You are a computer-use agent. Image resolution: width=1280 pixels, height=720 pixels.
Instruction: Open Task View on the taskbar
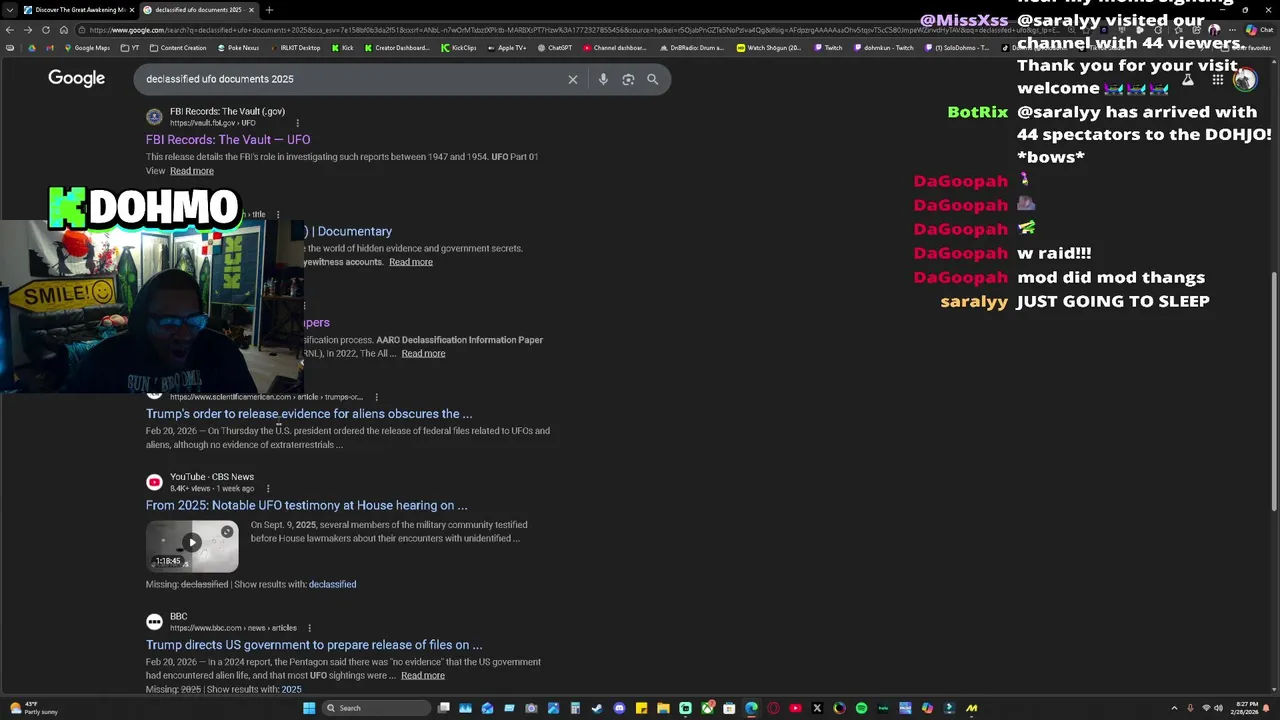(x=444, y=708)
